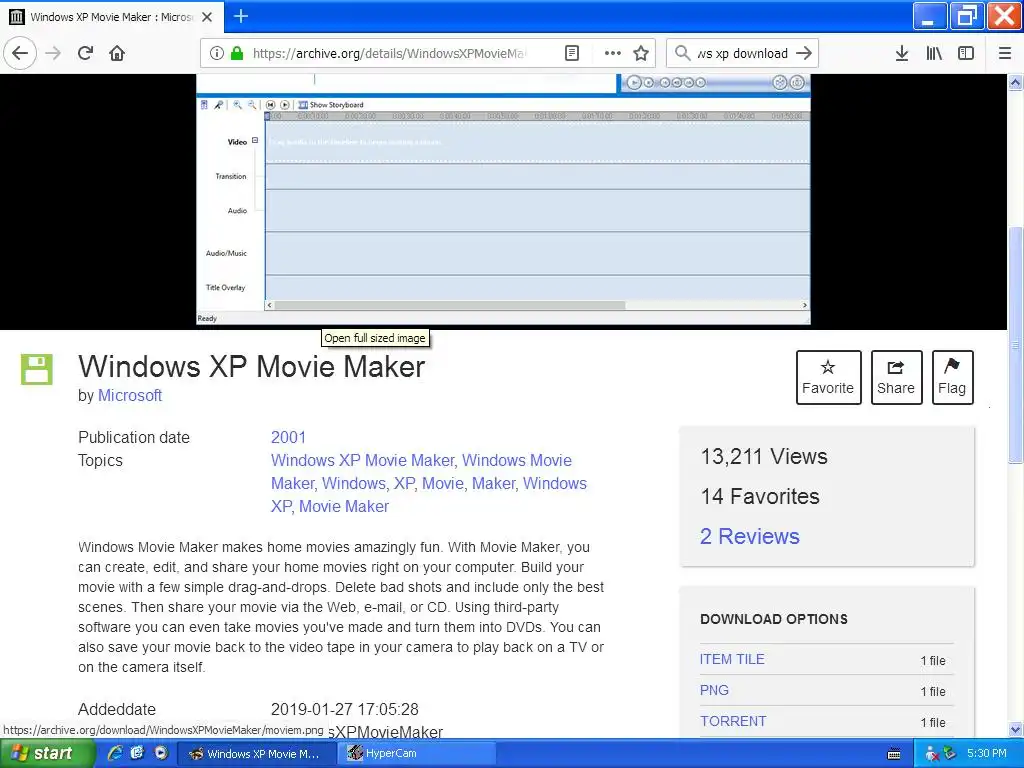The height and width of the screenshot is (768, 1024).
Task: Click the green secure padlock icon
Action: [x=237, y=53]
